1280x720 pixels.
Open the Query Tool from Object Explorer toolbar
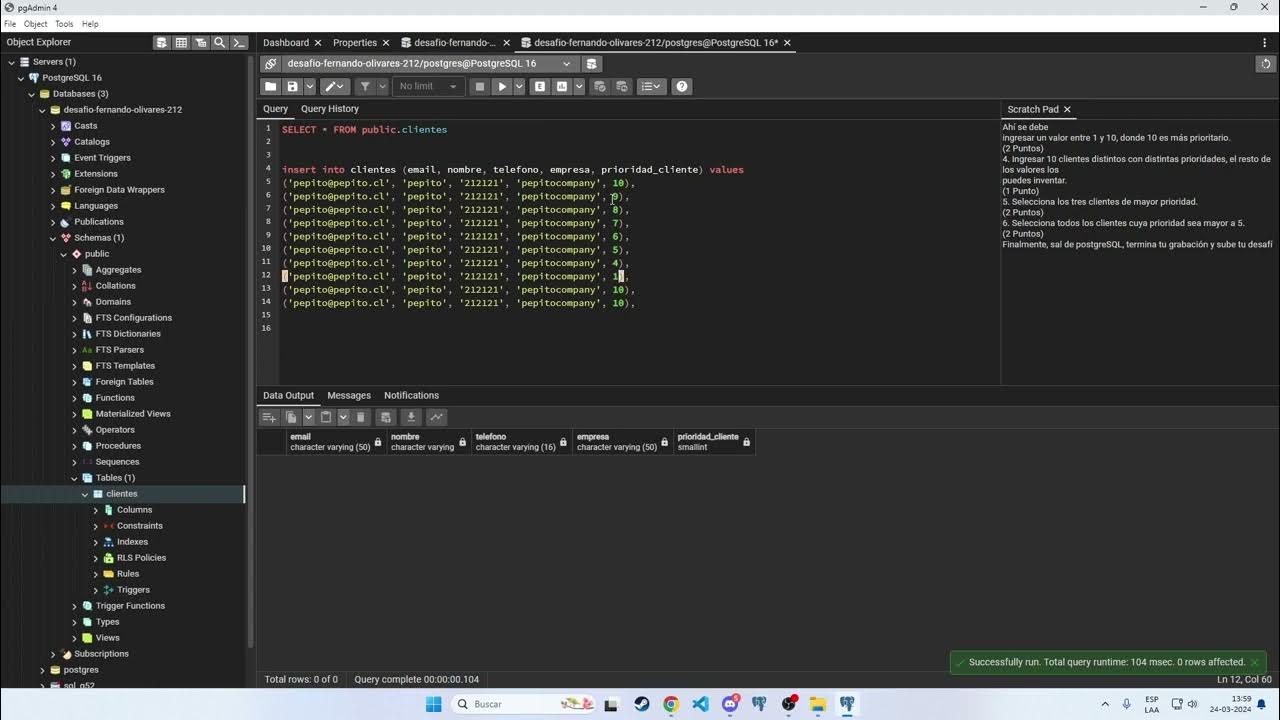(x=162, y=42)
